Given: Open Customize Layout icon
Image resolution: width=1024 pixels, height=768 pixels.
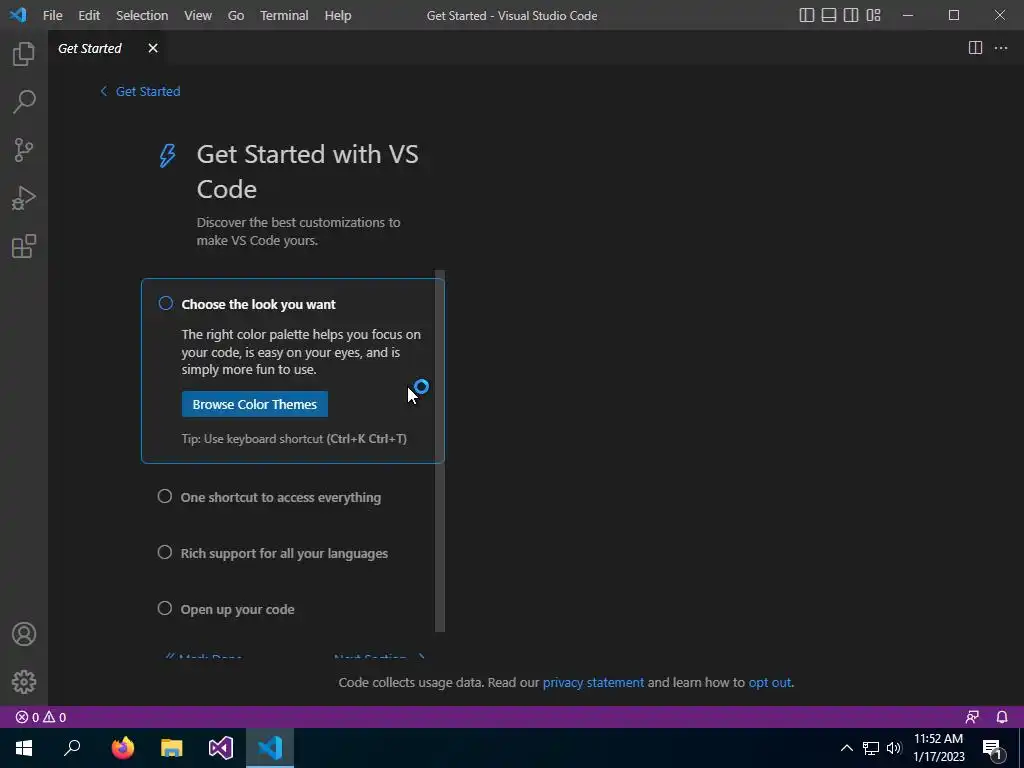Looking at the screenshot, I should [x=873, y=15].
